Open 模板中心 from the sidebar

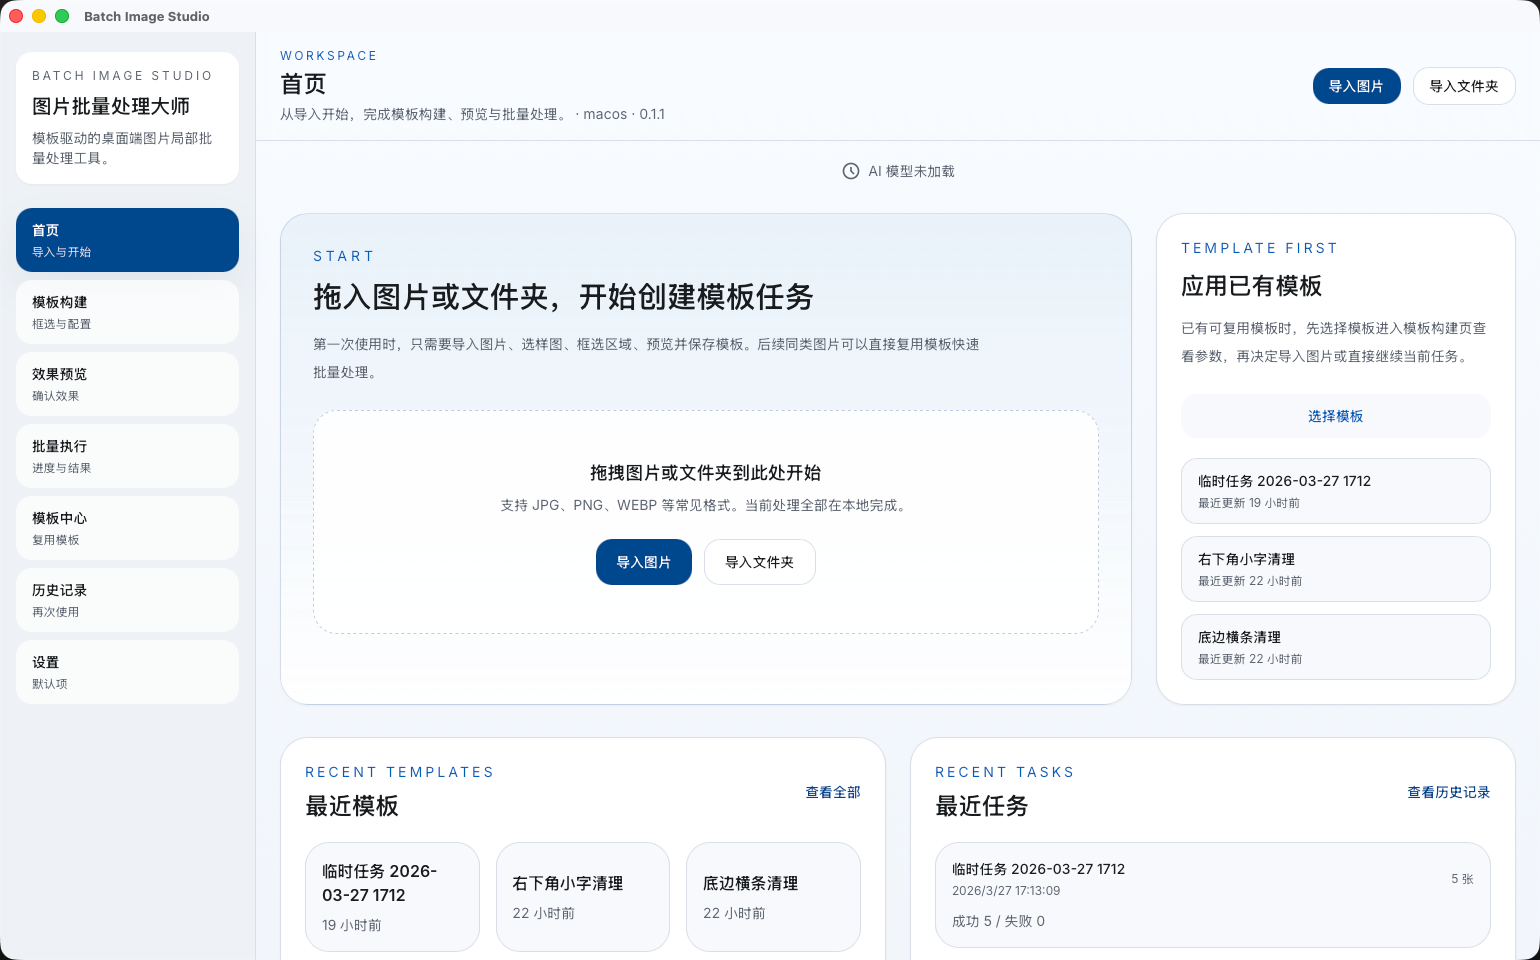point(127,528)
